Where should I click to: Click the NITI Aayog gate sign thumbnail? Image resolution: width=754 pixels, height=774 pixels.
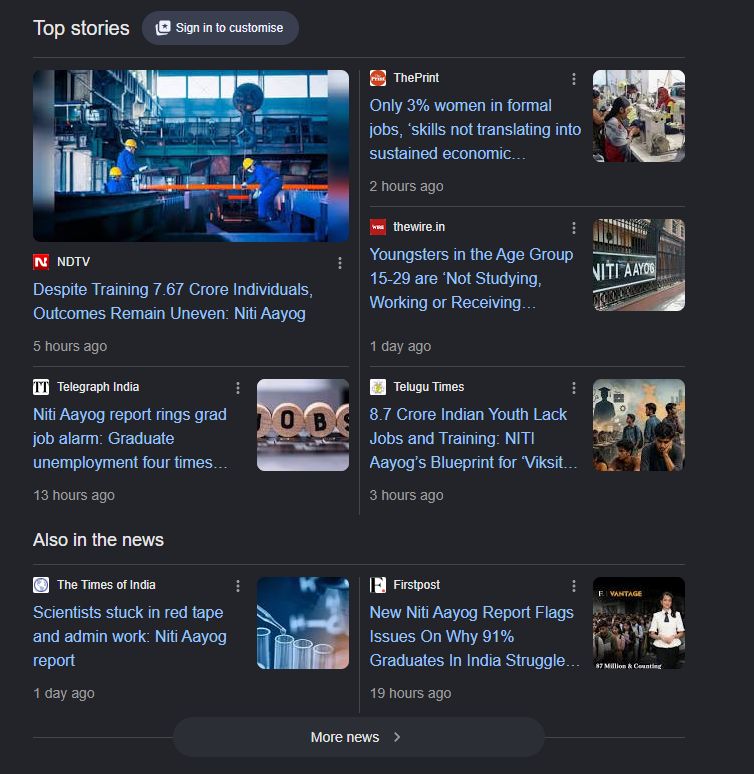[x=639, y=265]
